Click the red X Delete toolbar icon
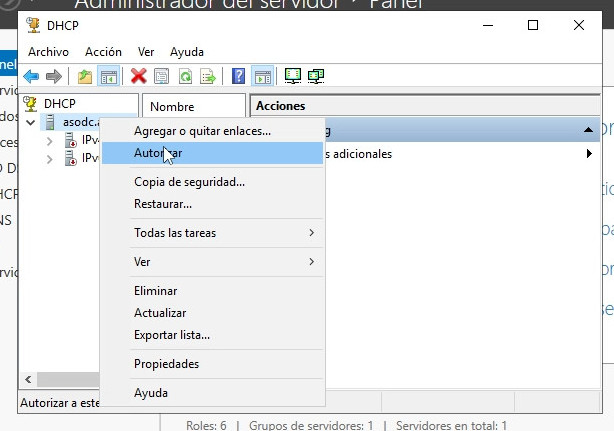614x431 pixels. [x=139, y=76]
